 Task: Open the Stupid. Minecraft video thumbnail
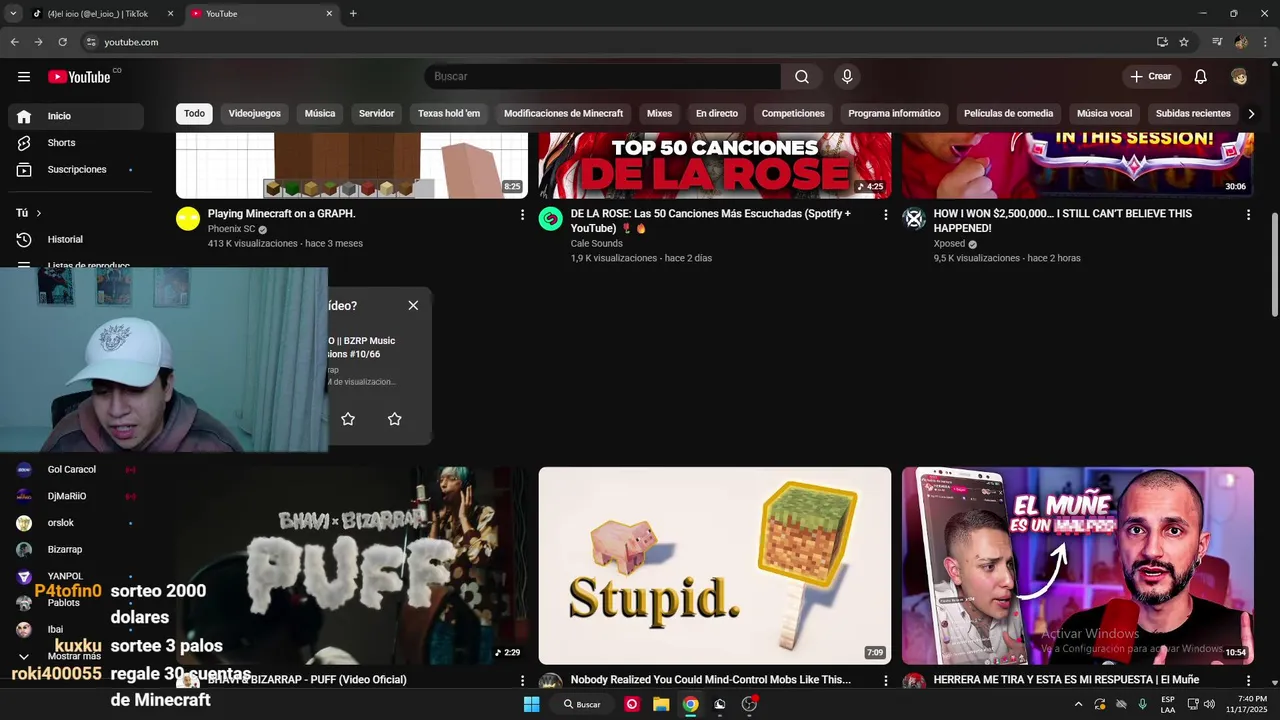tap(715, 566)
